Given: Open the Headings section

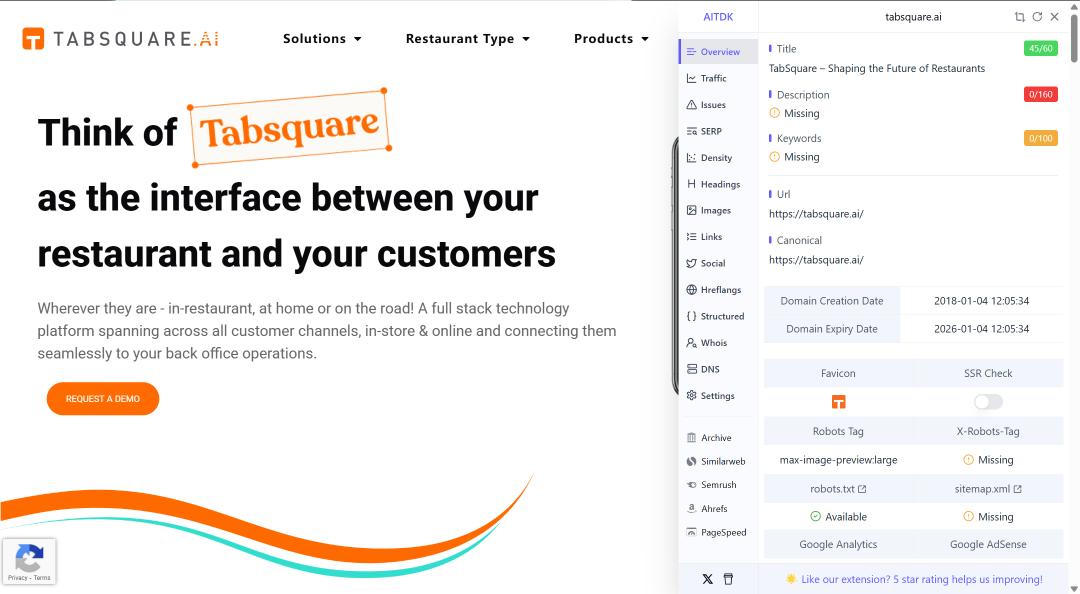Looking at the screenshot, I should [x=718, y=184].
